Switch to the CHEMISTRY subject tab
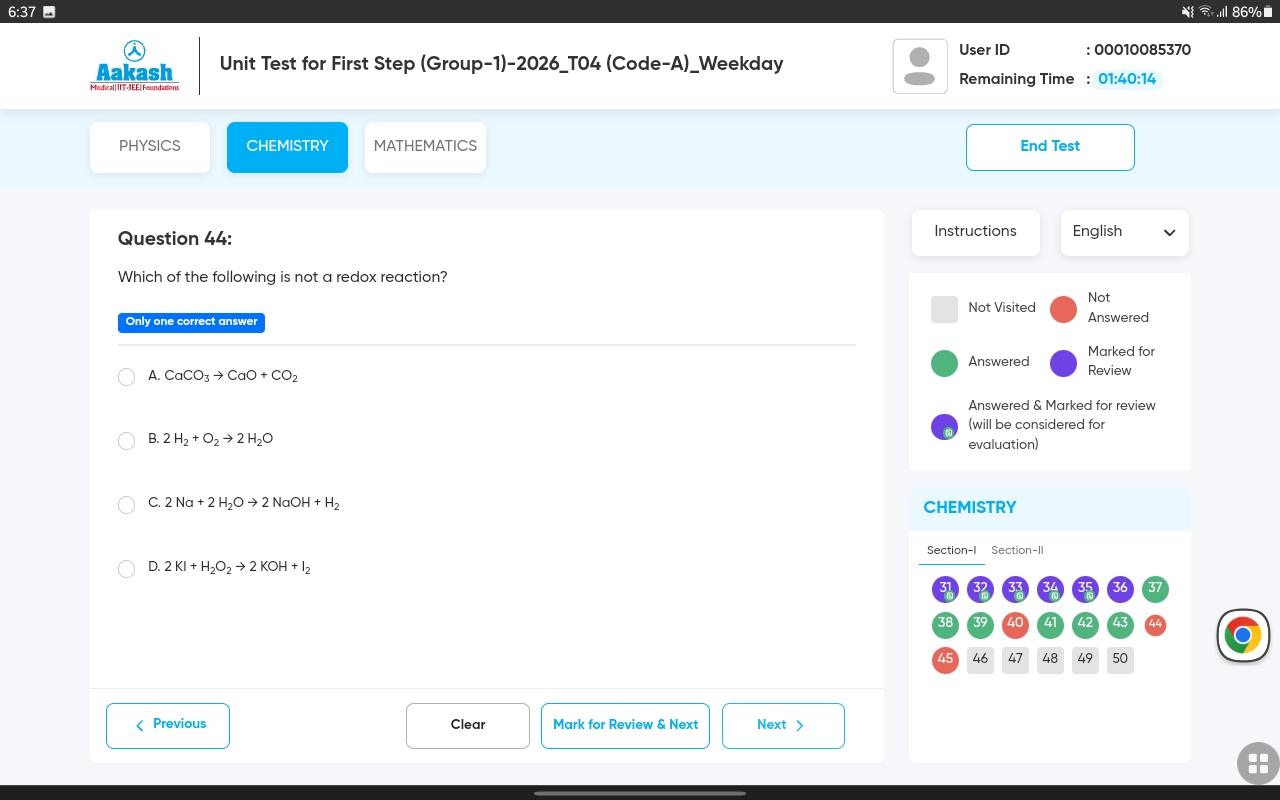This screenshot has height=800, width=1280. 287,147
